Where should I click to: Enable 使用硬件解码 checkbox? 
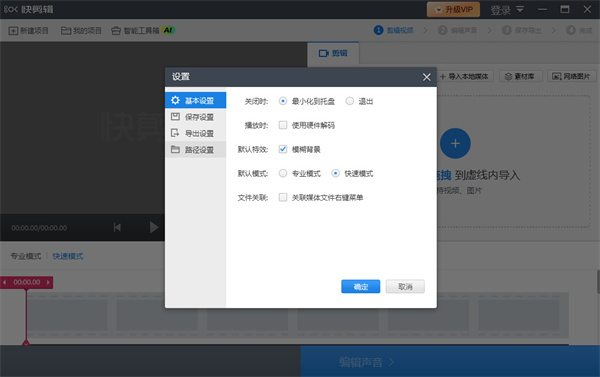pyautogui.click(x=283, y=125)
